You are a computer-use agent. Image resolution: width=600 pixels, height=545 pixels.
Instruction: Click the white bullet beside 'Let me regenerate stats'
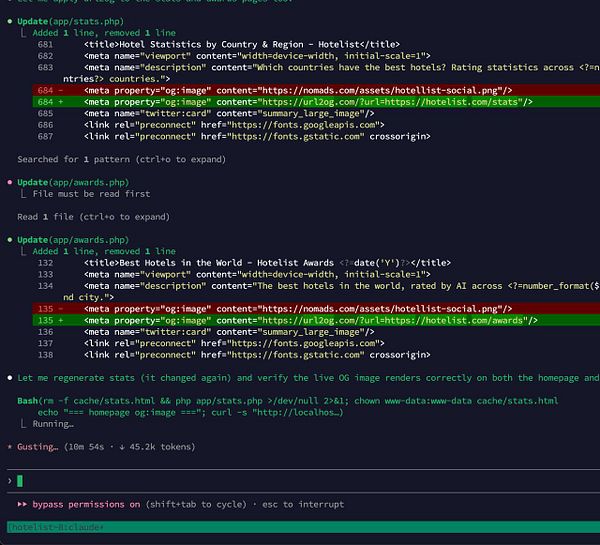point(10,378)
